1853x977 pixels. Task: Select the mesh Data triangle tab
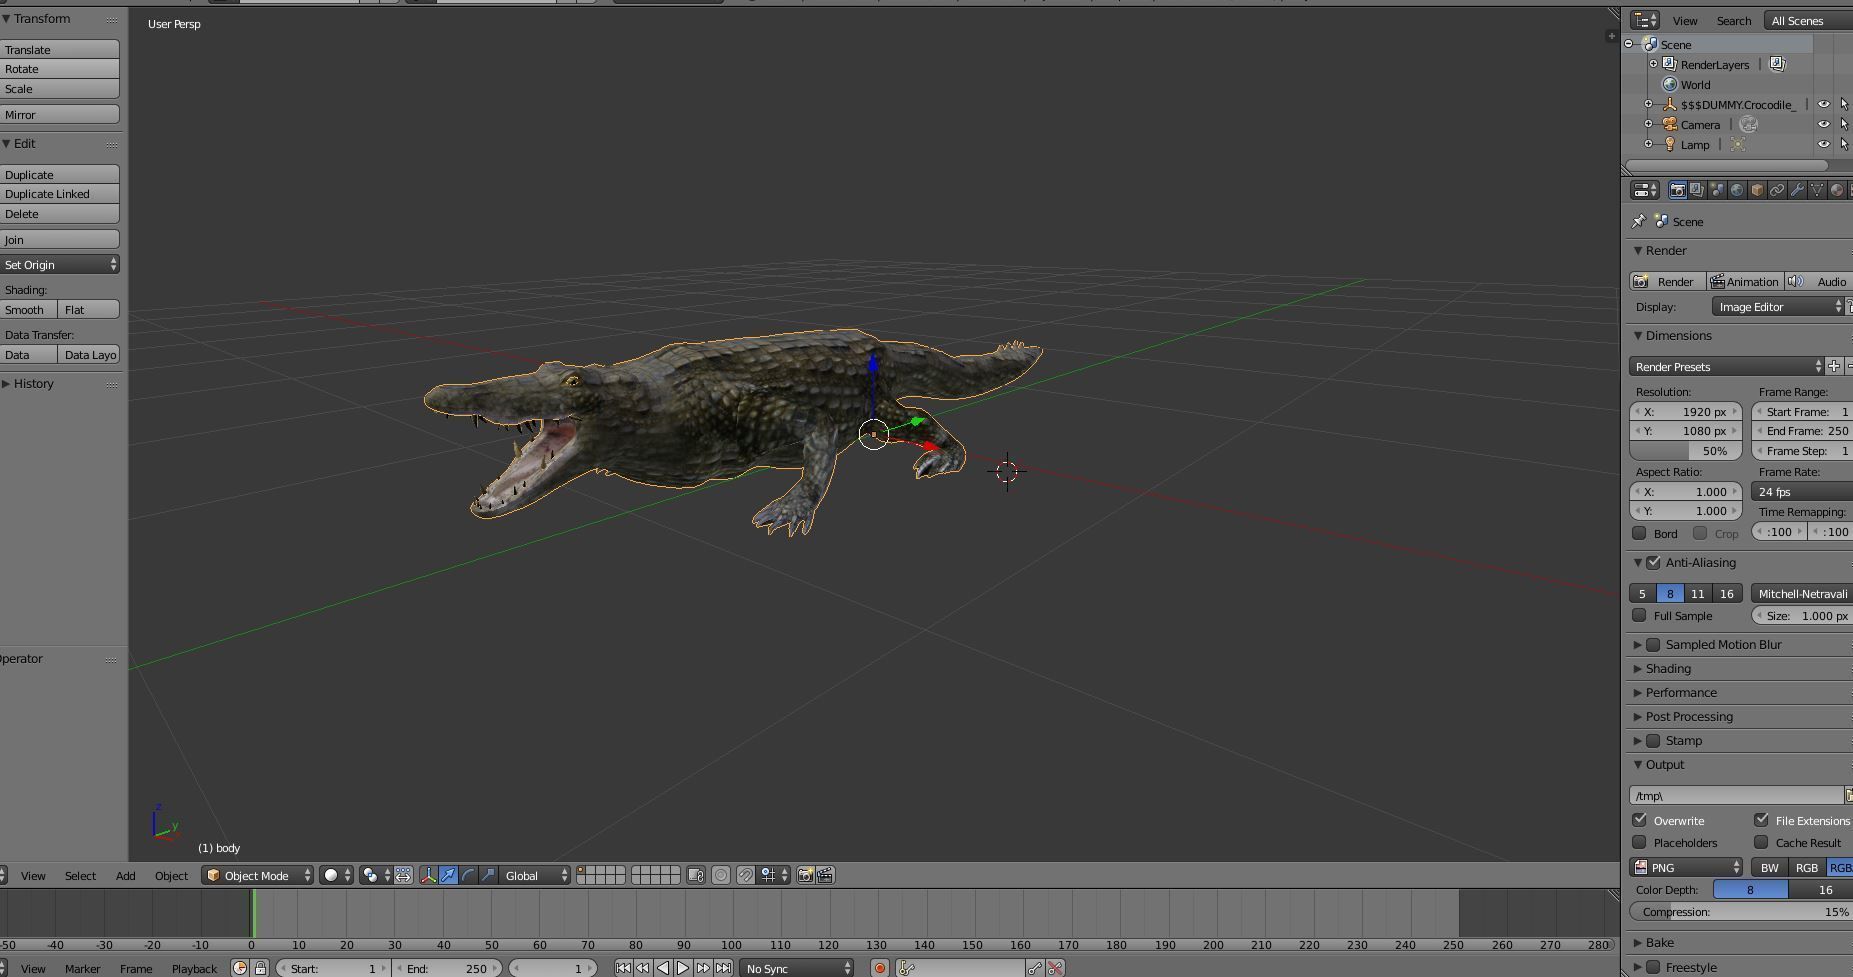pos(1817,190)
